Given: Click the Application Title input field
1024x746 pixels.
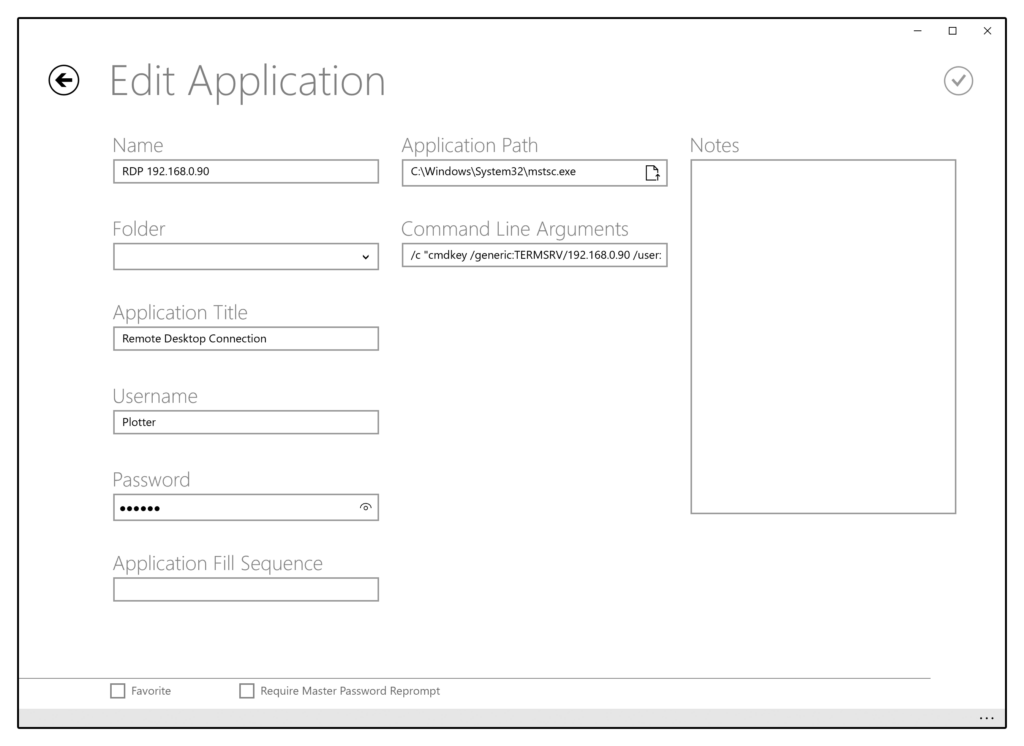Looking at the screenshot, I should tap(245, 339).
